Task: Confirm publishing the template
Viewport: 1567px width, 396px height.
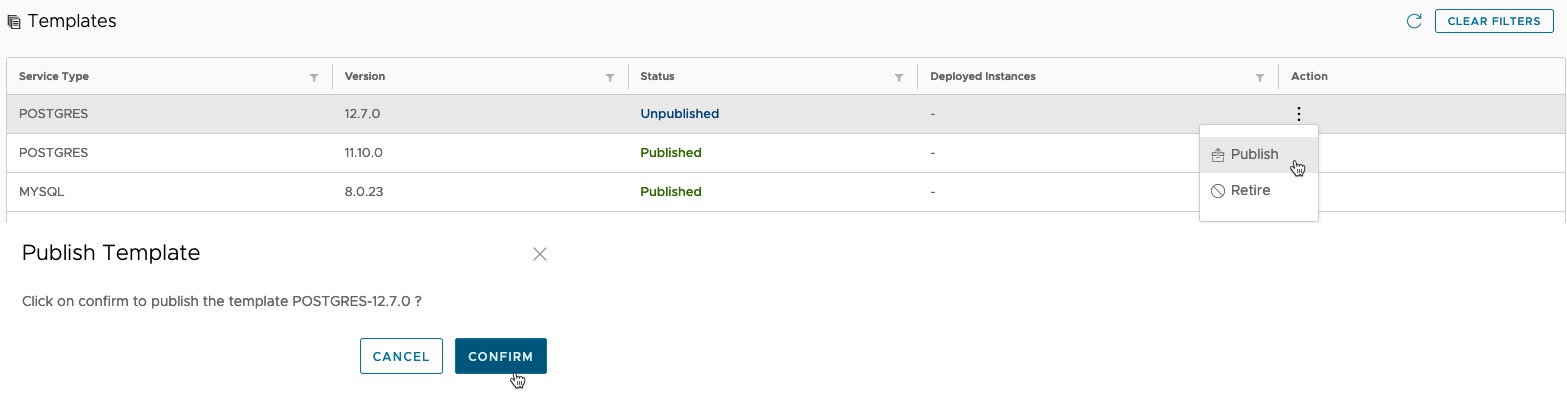Action: tap(501, 356)
